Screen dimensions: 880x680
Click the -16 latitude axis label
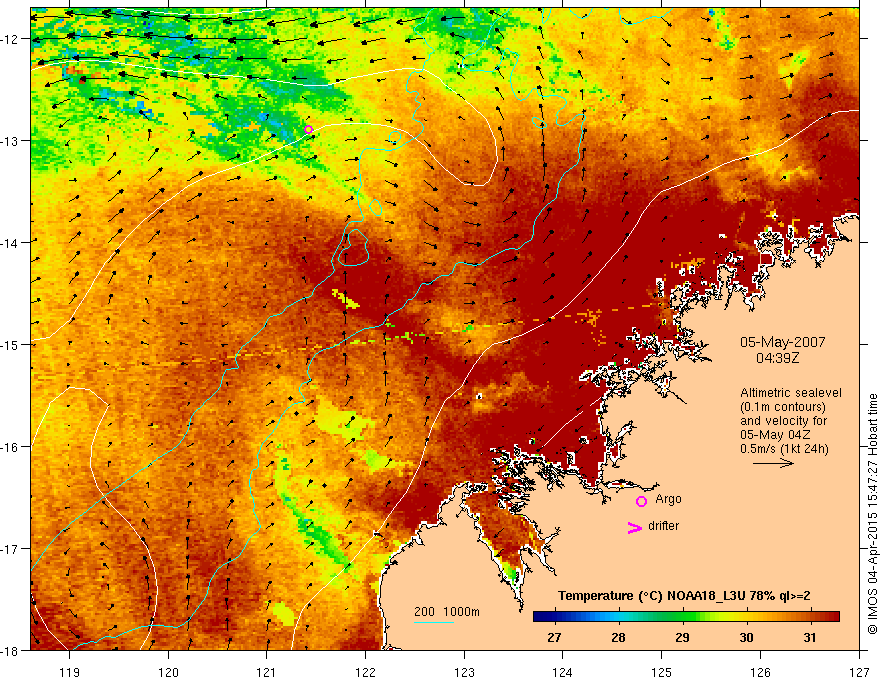click(11, 447)
